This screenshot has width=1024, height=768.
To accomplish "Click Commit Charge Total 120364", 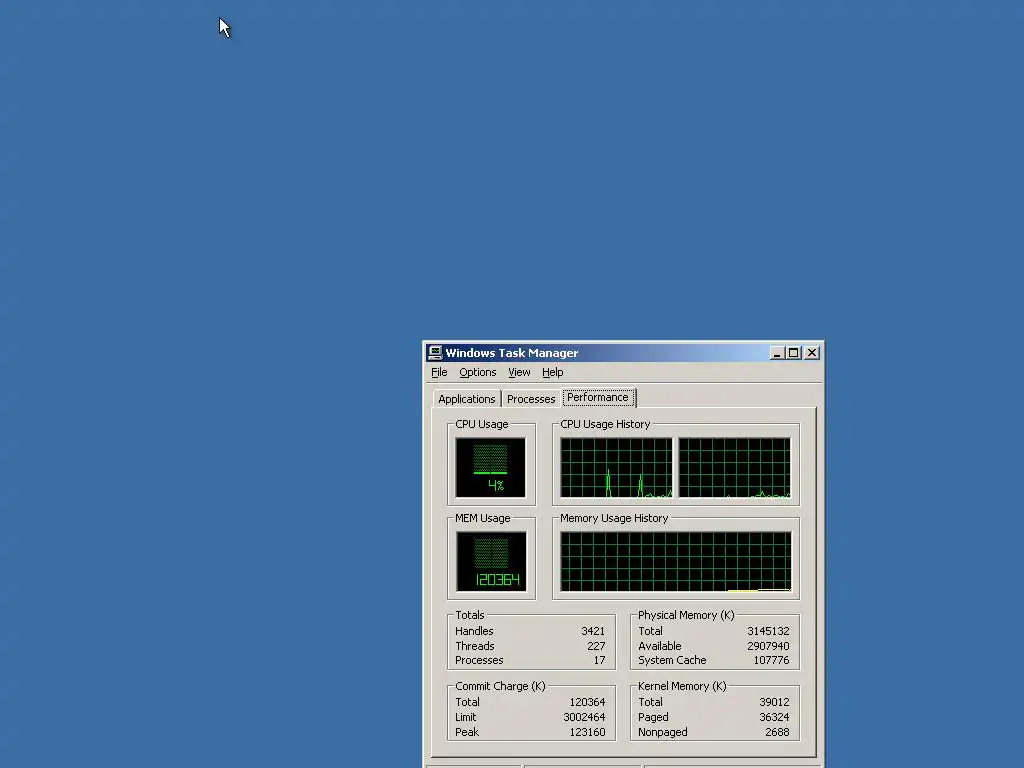I will 587,702.
